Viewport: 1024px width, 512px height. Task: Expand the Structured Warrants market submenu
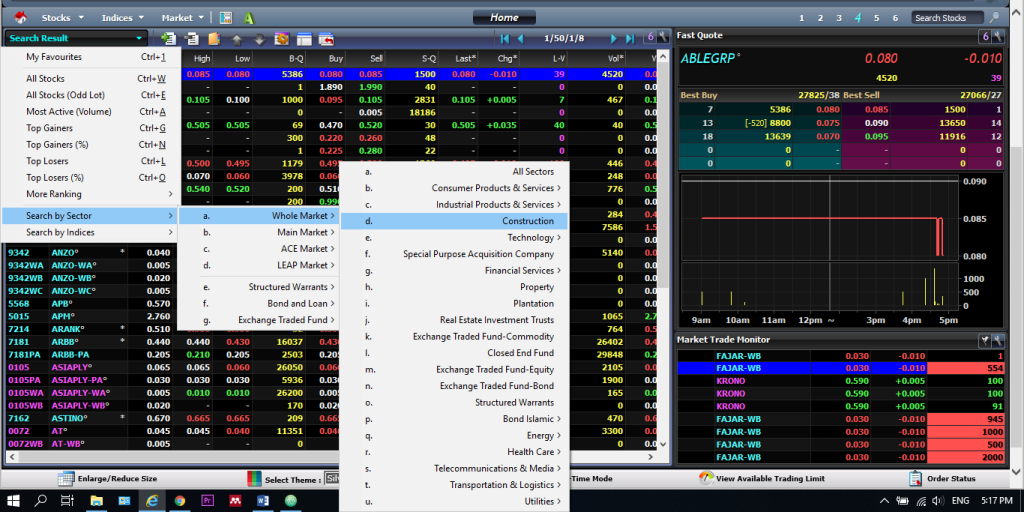point(259,287)
